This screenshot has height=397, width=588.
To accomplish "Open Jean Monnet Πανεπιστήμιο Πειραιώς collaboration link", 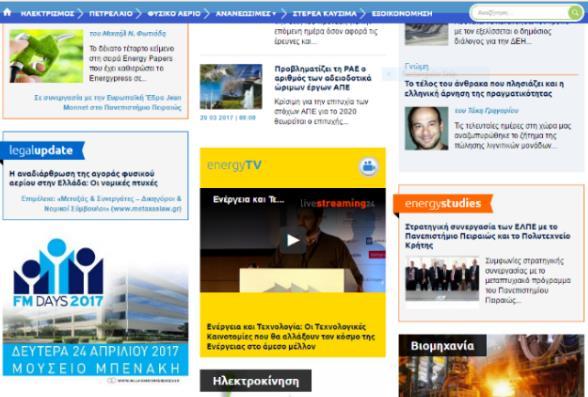I will pyautogui.click(x=108, y=102).
